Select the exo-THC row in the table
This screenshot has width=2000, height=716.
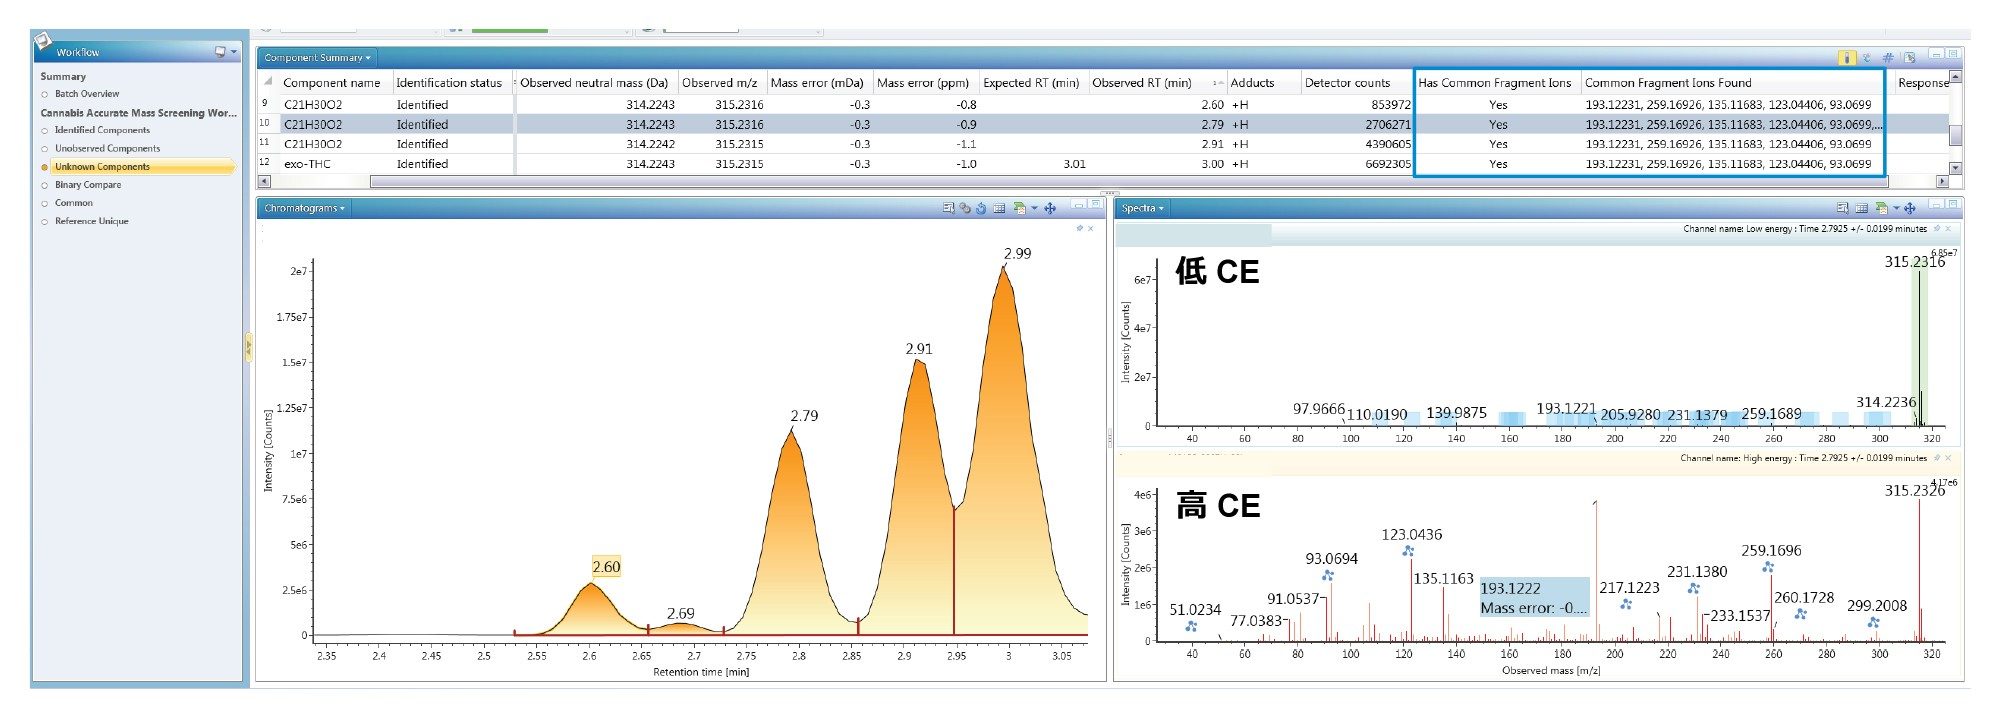click(307, 164)
